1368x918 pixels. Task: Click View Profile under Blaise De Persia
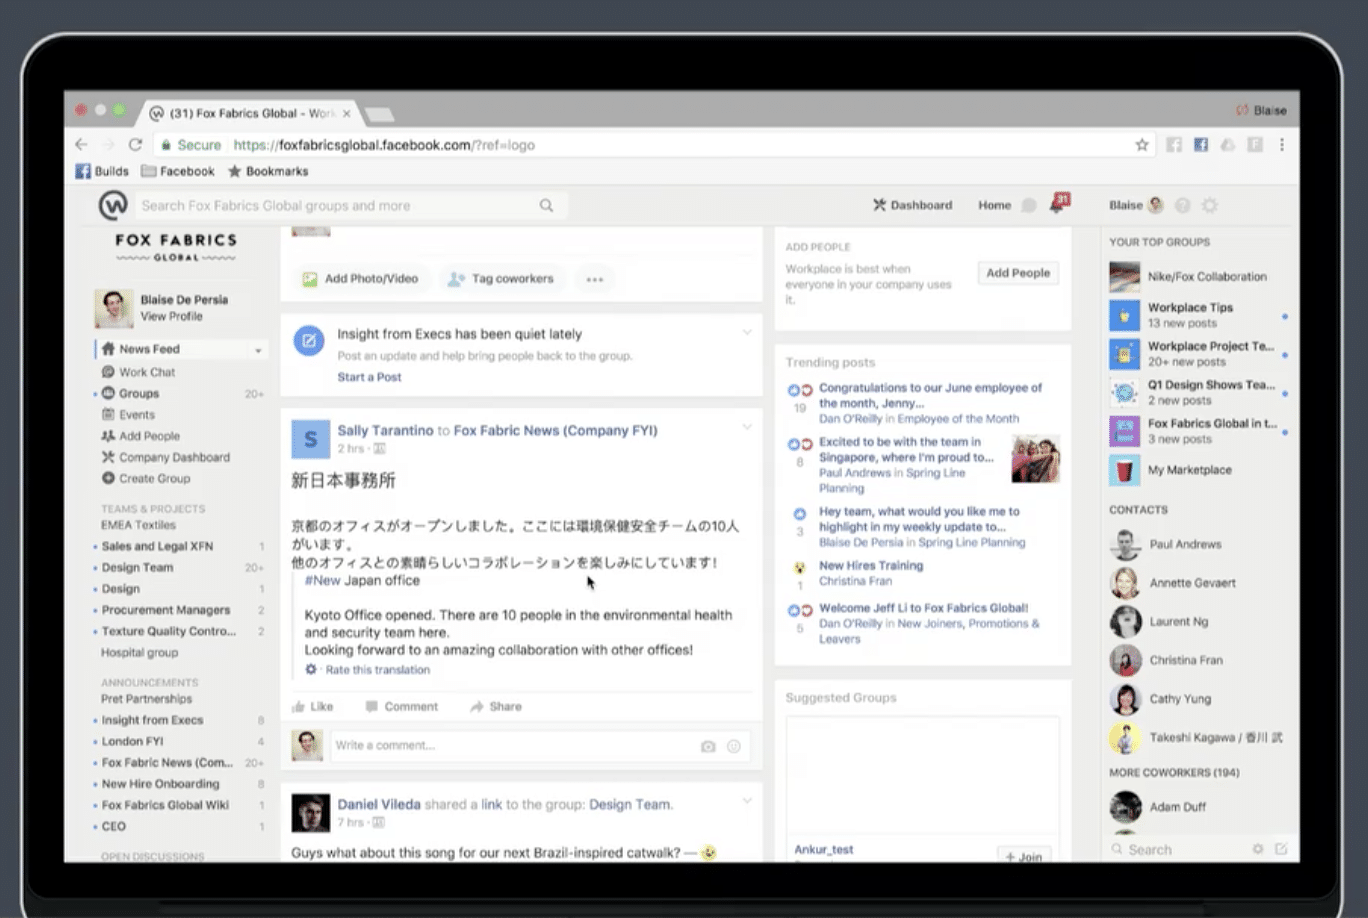pos(171,316)
